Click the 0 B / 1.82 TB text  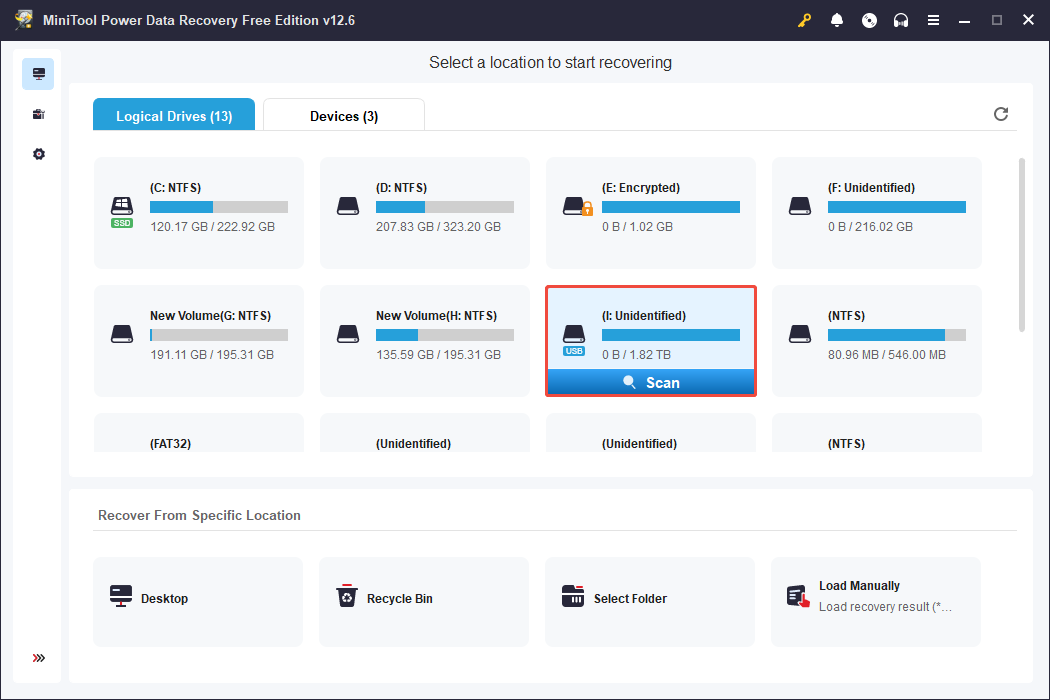coord(636,354)
